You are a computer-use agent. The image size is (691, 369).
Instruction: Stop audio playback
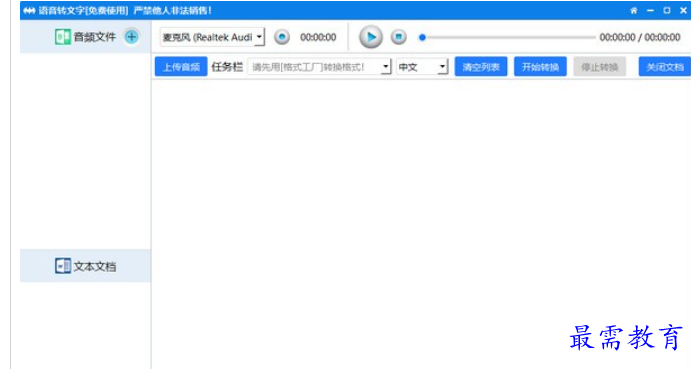click(399, 37)
